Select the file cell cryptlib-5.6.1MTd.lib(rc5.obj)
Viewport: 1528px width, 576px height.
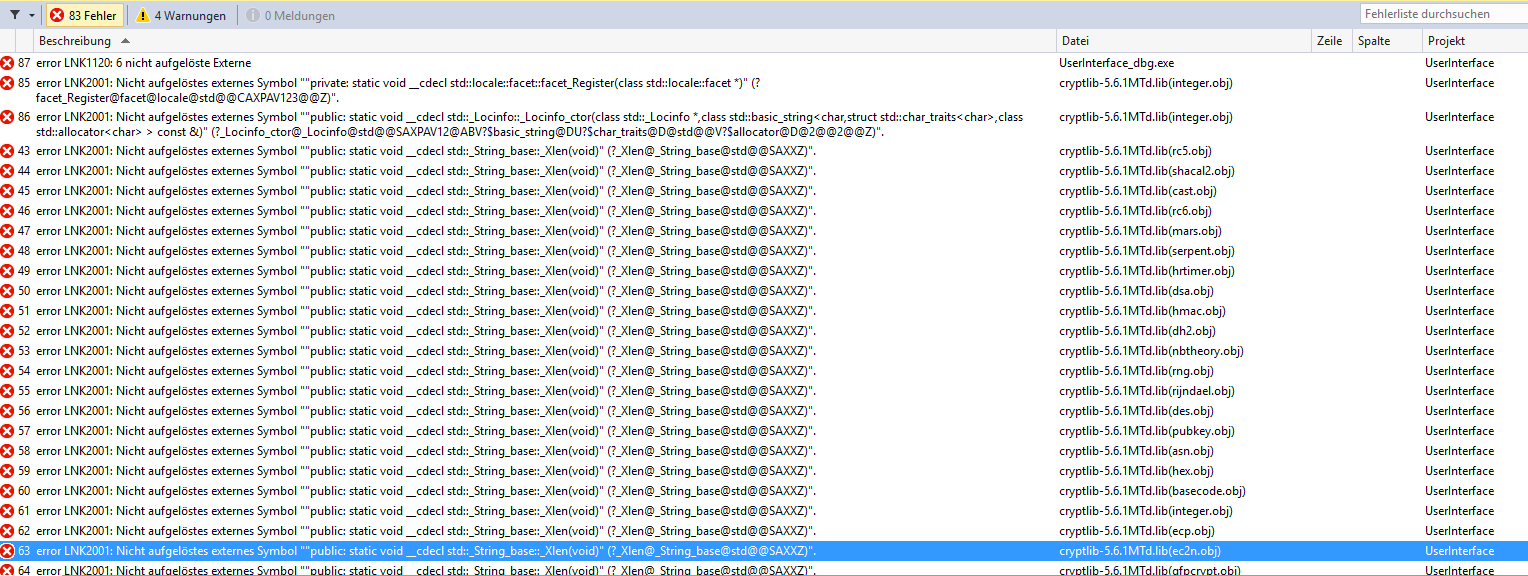(1135, 151)
